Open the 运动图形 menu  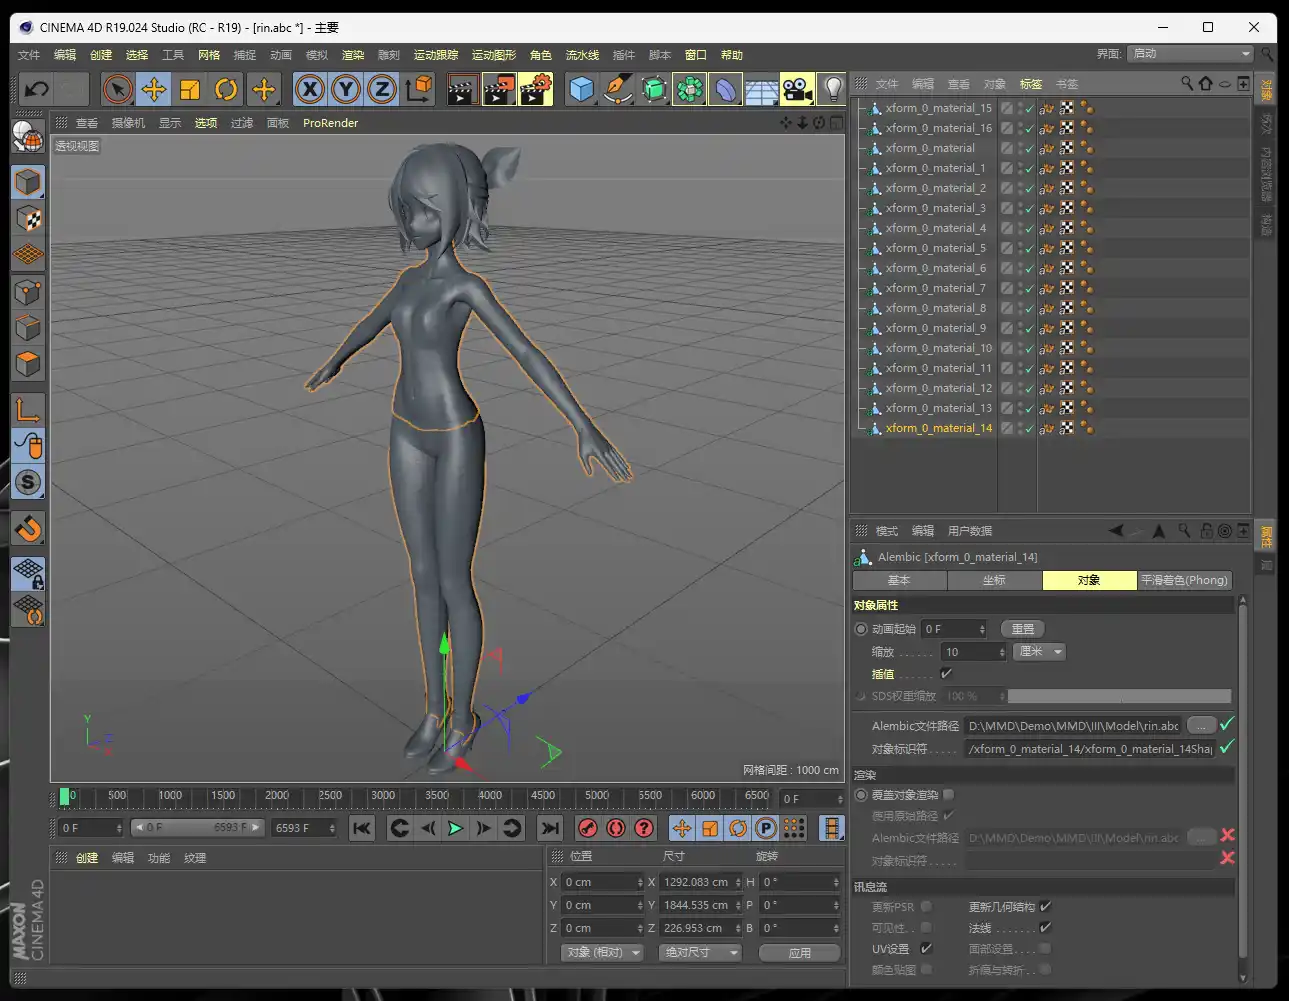(x=494, y=55)
